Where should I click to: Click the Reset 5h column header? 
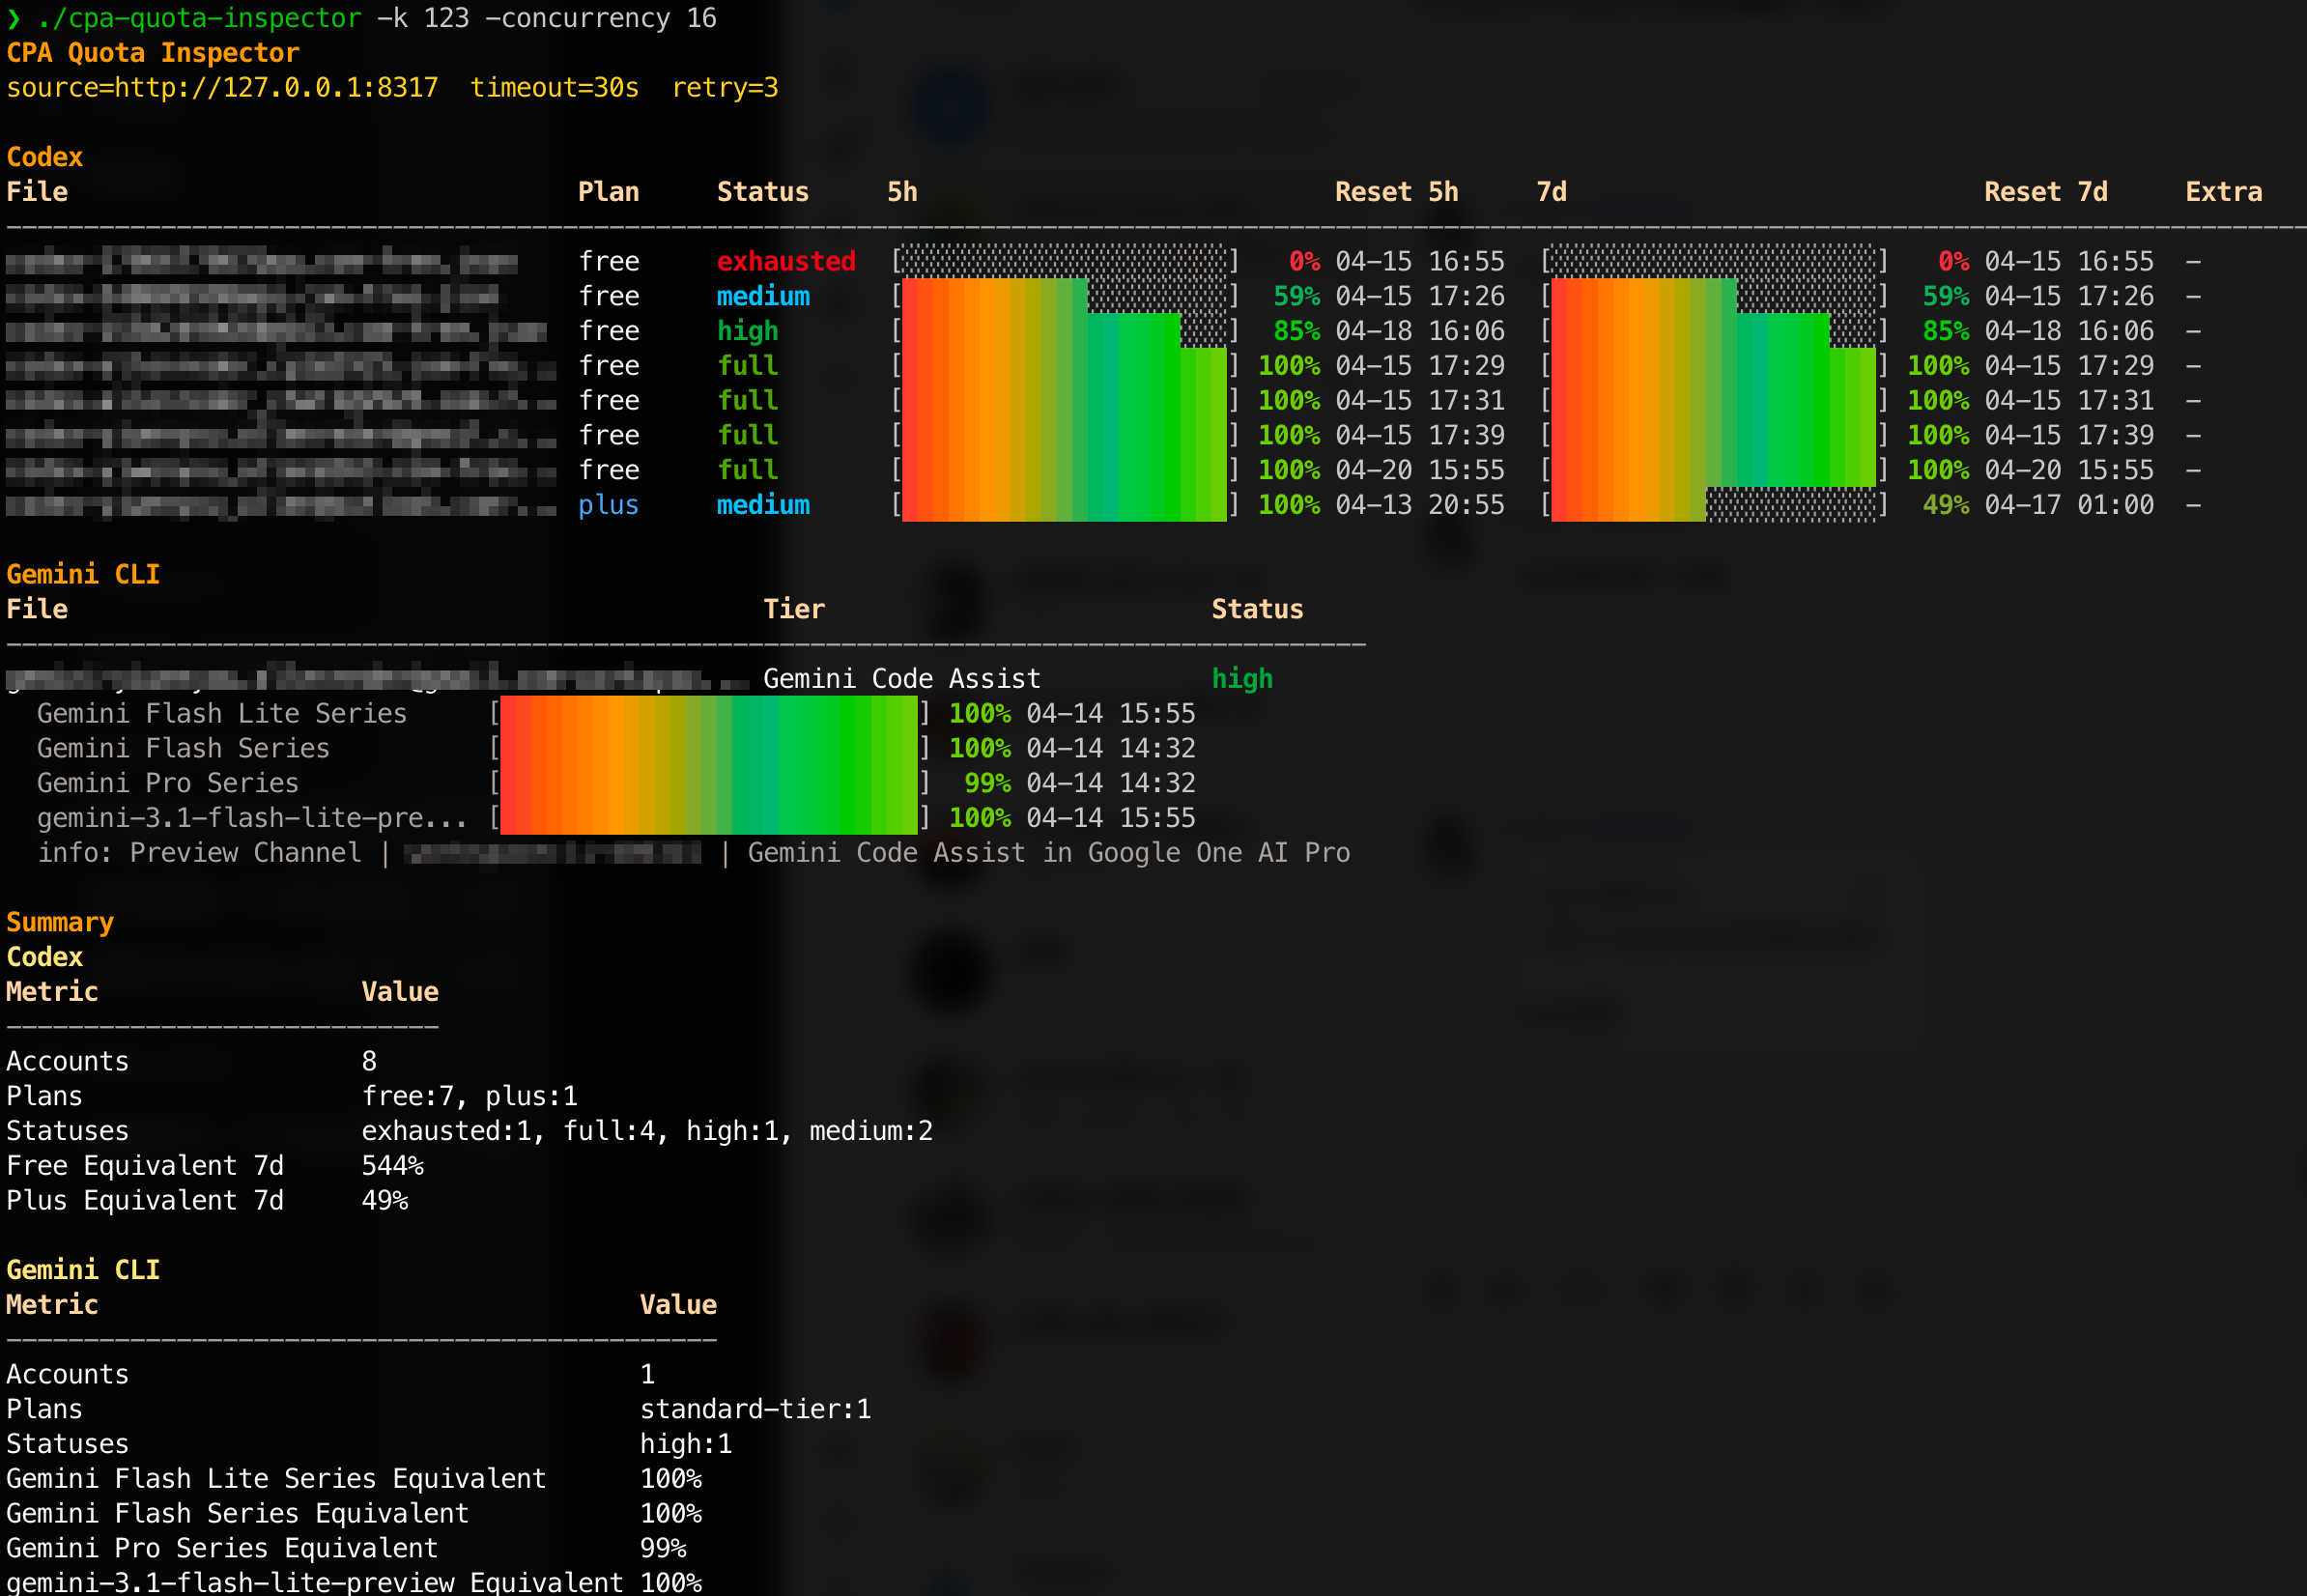tap(1396, 192)
